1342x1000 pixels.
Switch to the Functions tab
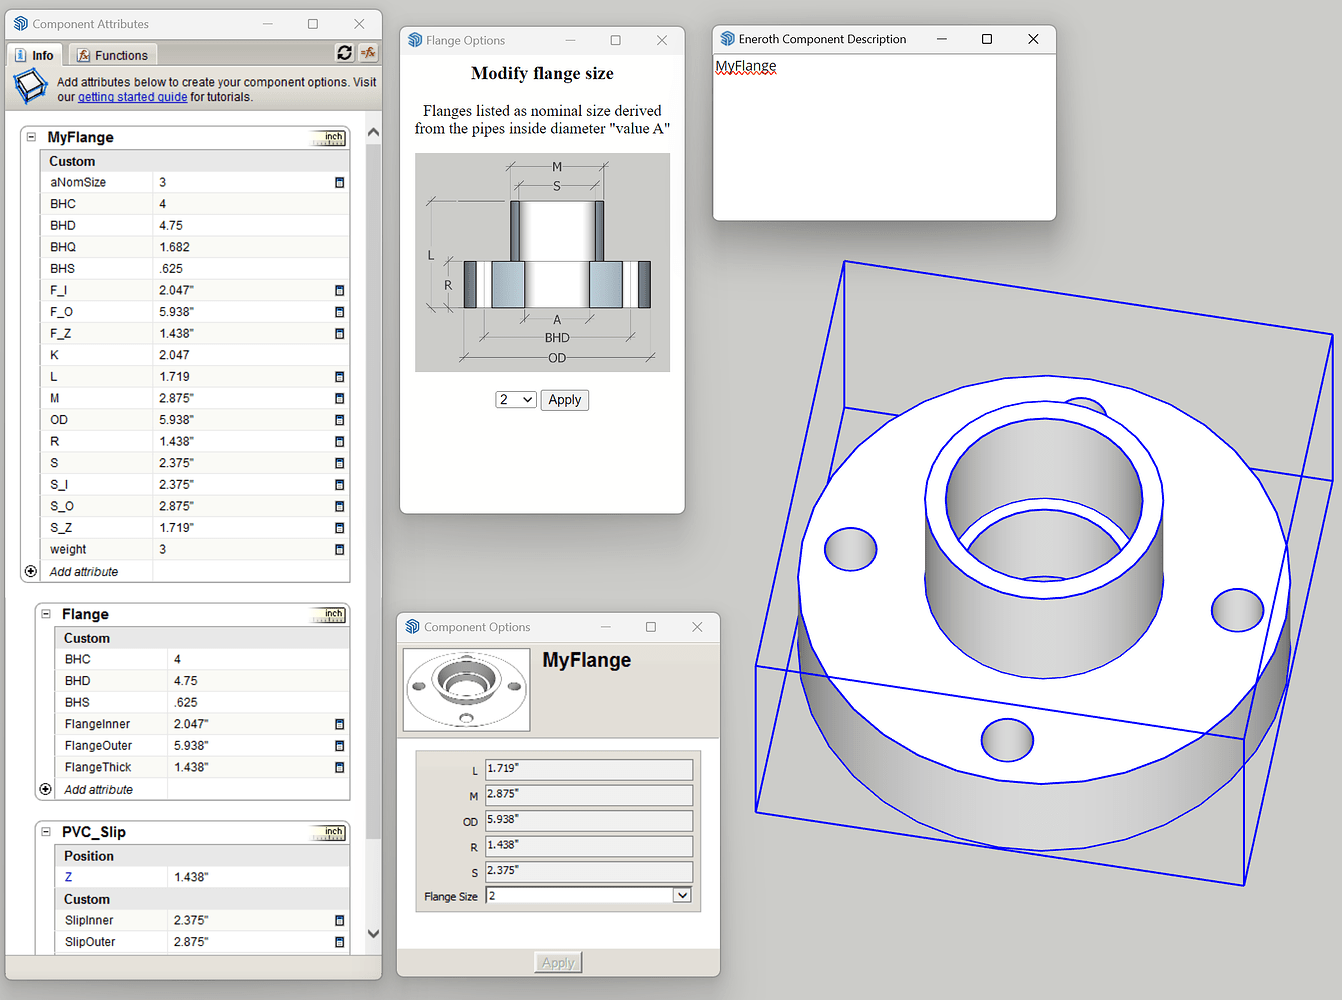pos(112,54)
